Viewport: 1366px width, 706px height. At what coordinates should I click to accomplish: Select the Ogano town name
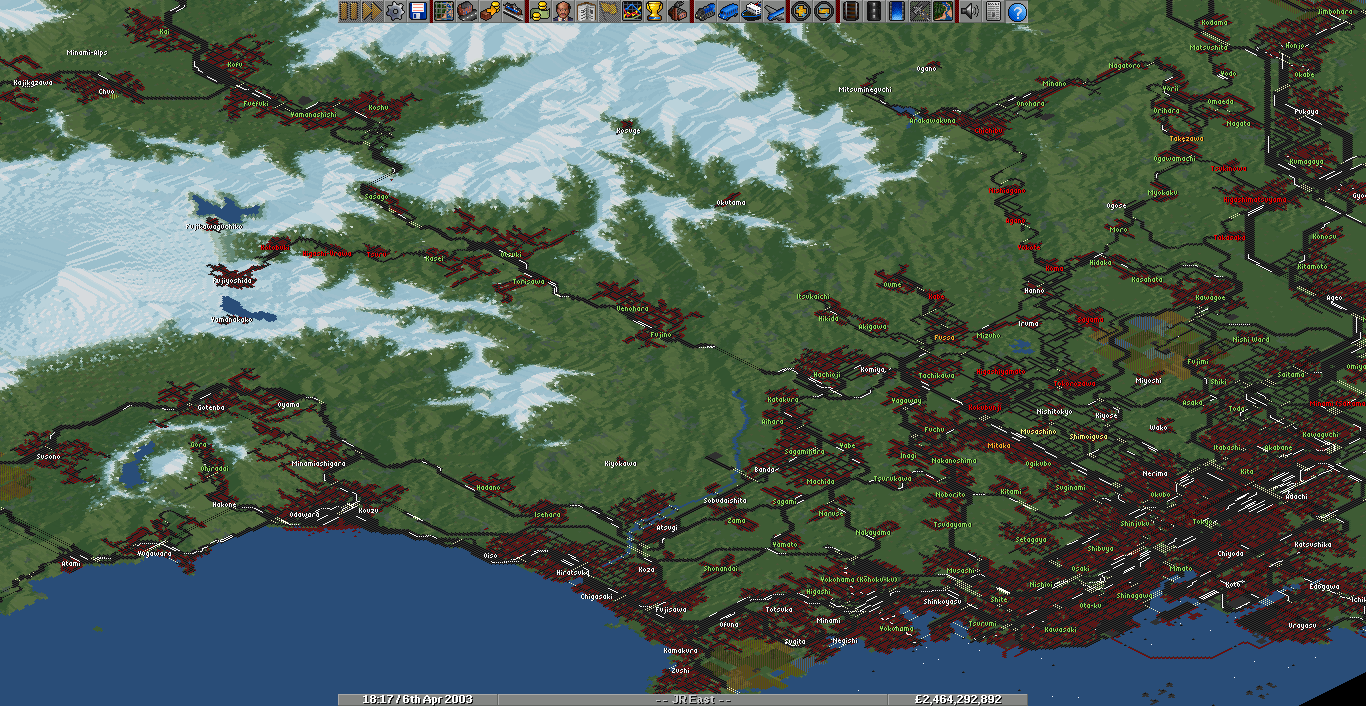click(927, 69)
